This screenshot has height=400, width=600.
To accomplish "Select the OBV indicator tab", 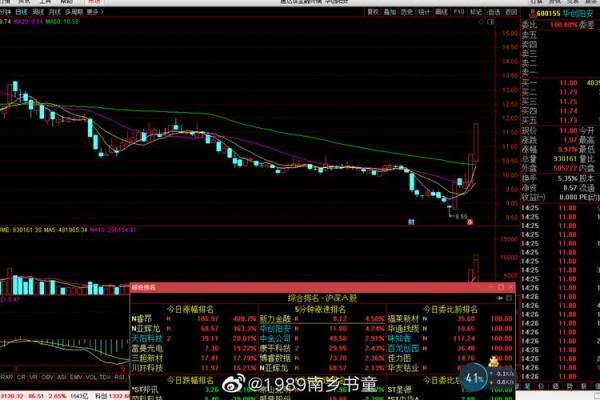I will 47,377.
